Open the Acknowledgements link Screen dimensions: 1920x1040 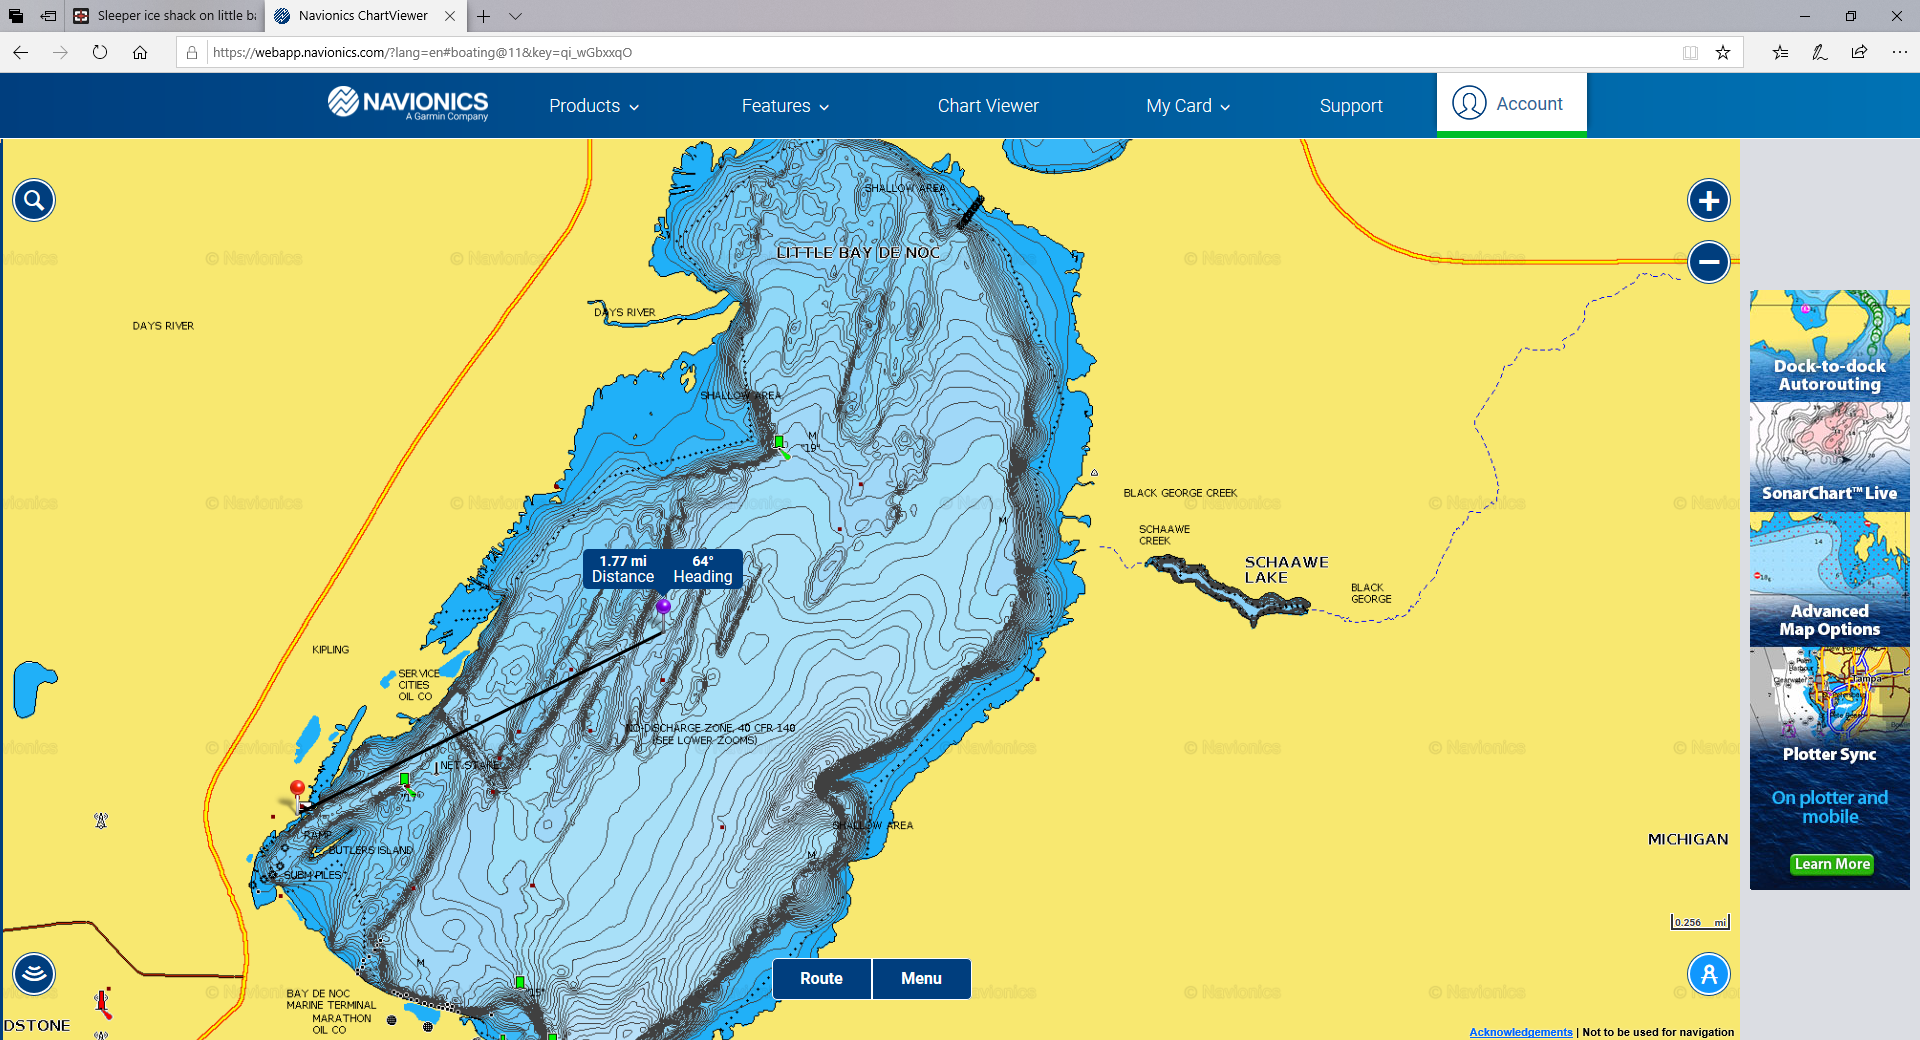[1520, 1032]
